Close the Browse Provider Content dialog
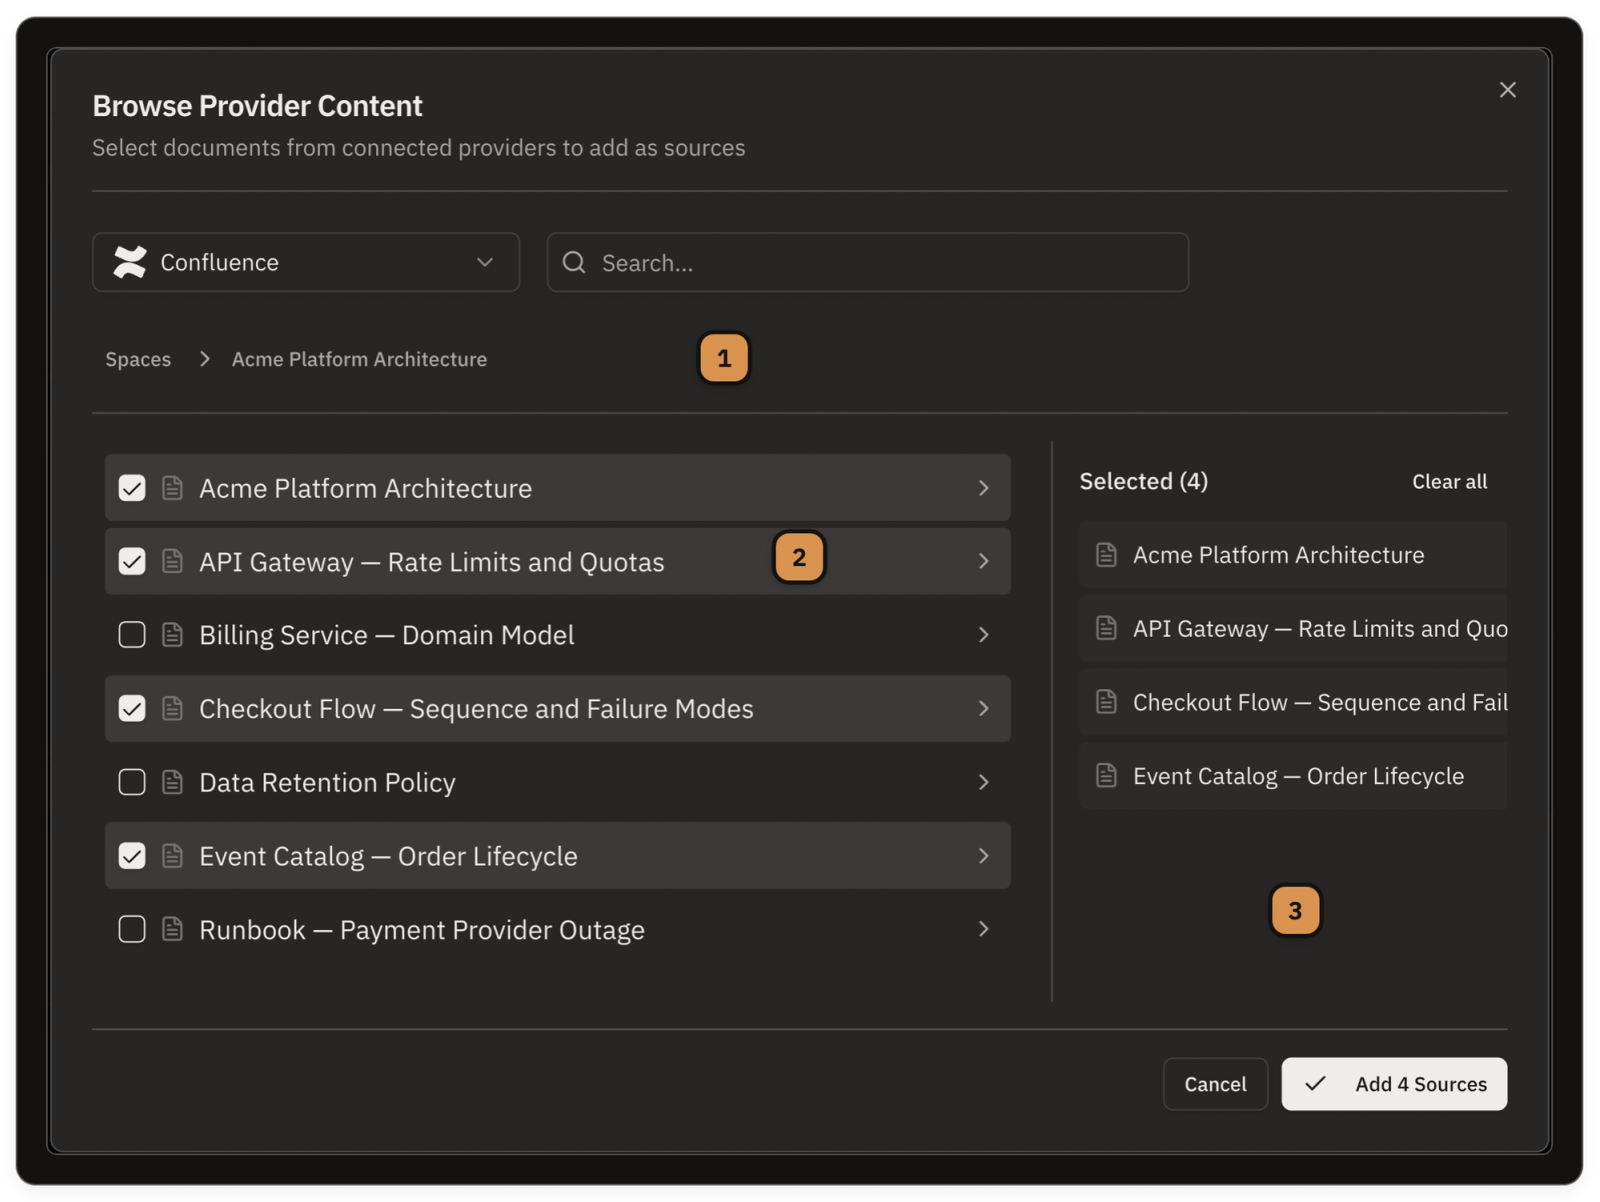 point(1508,90)
